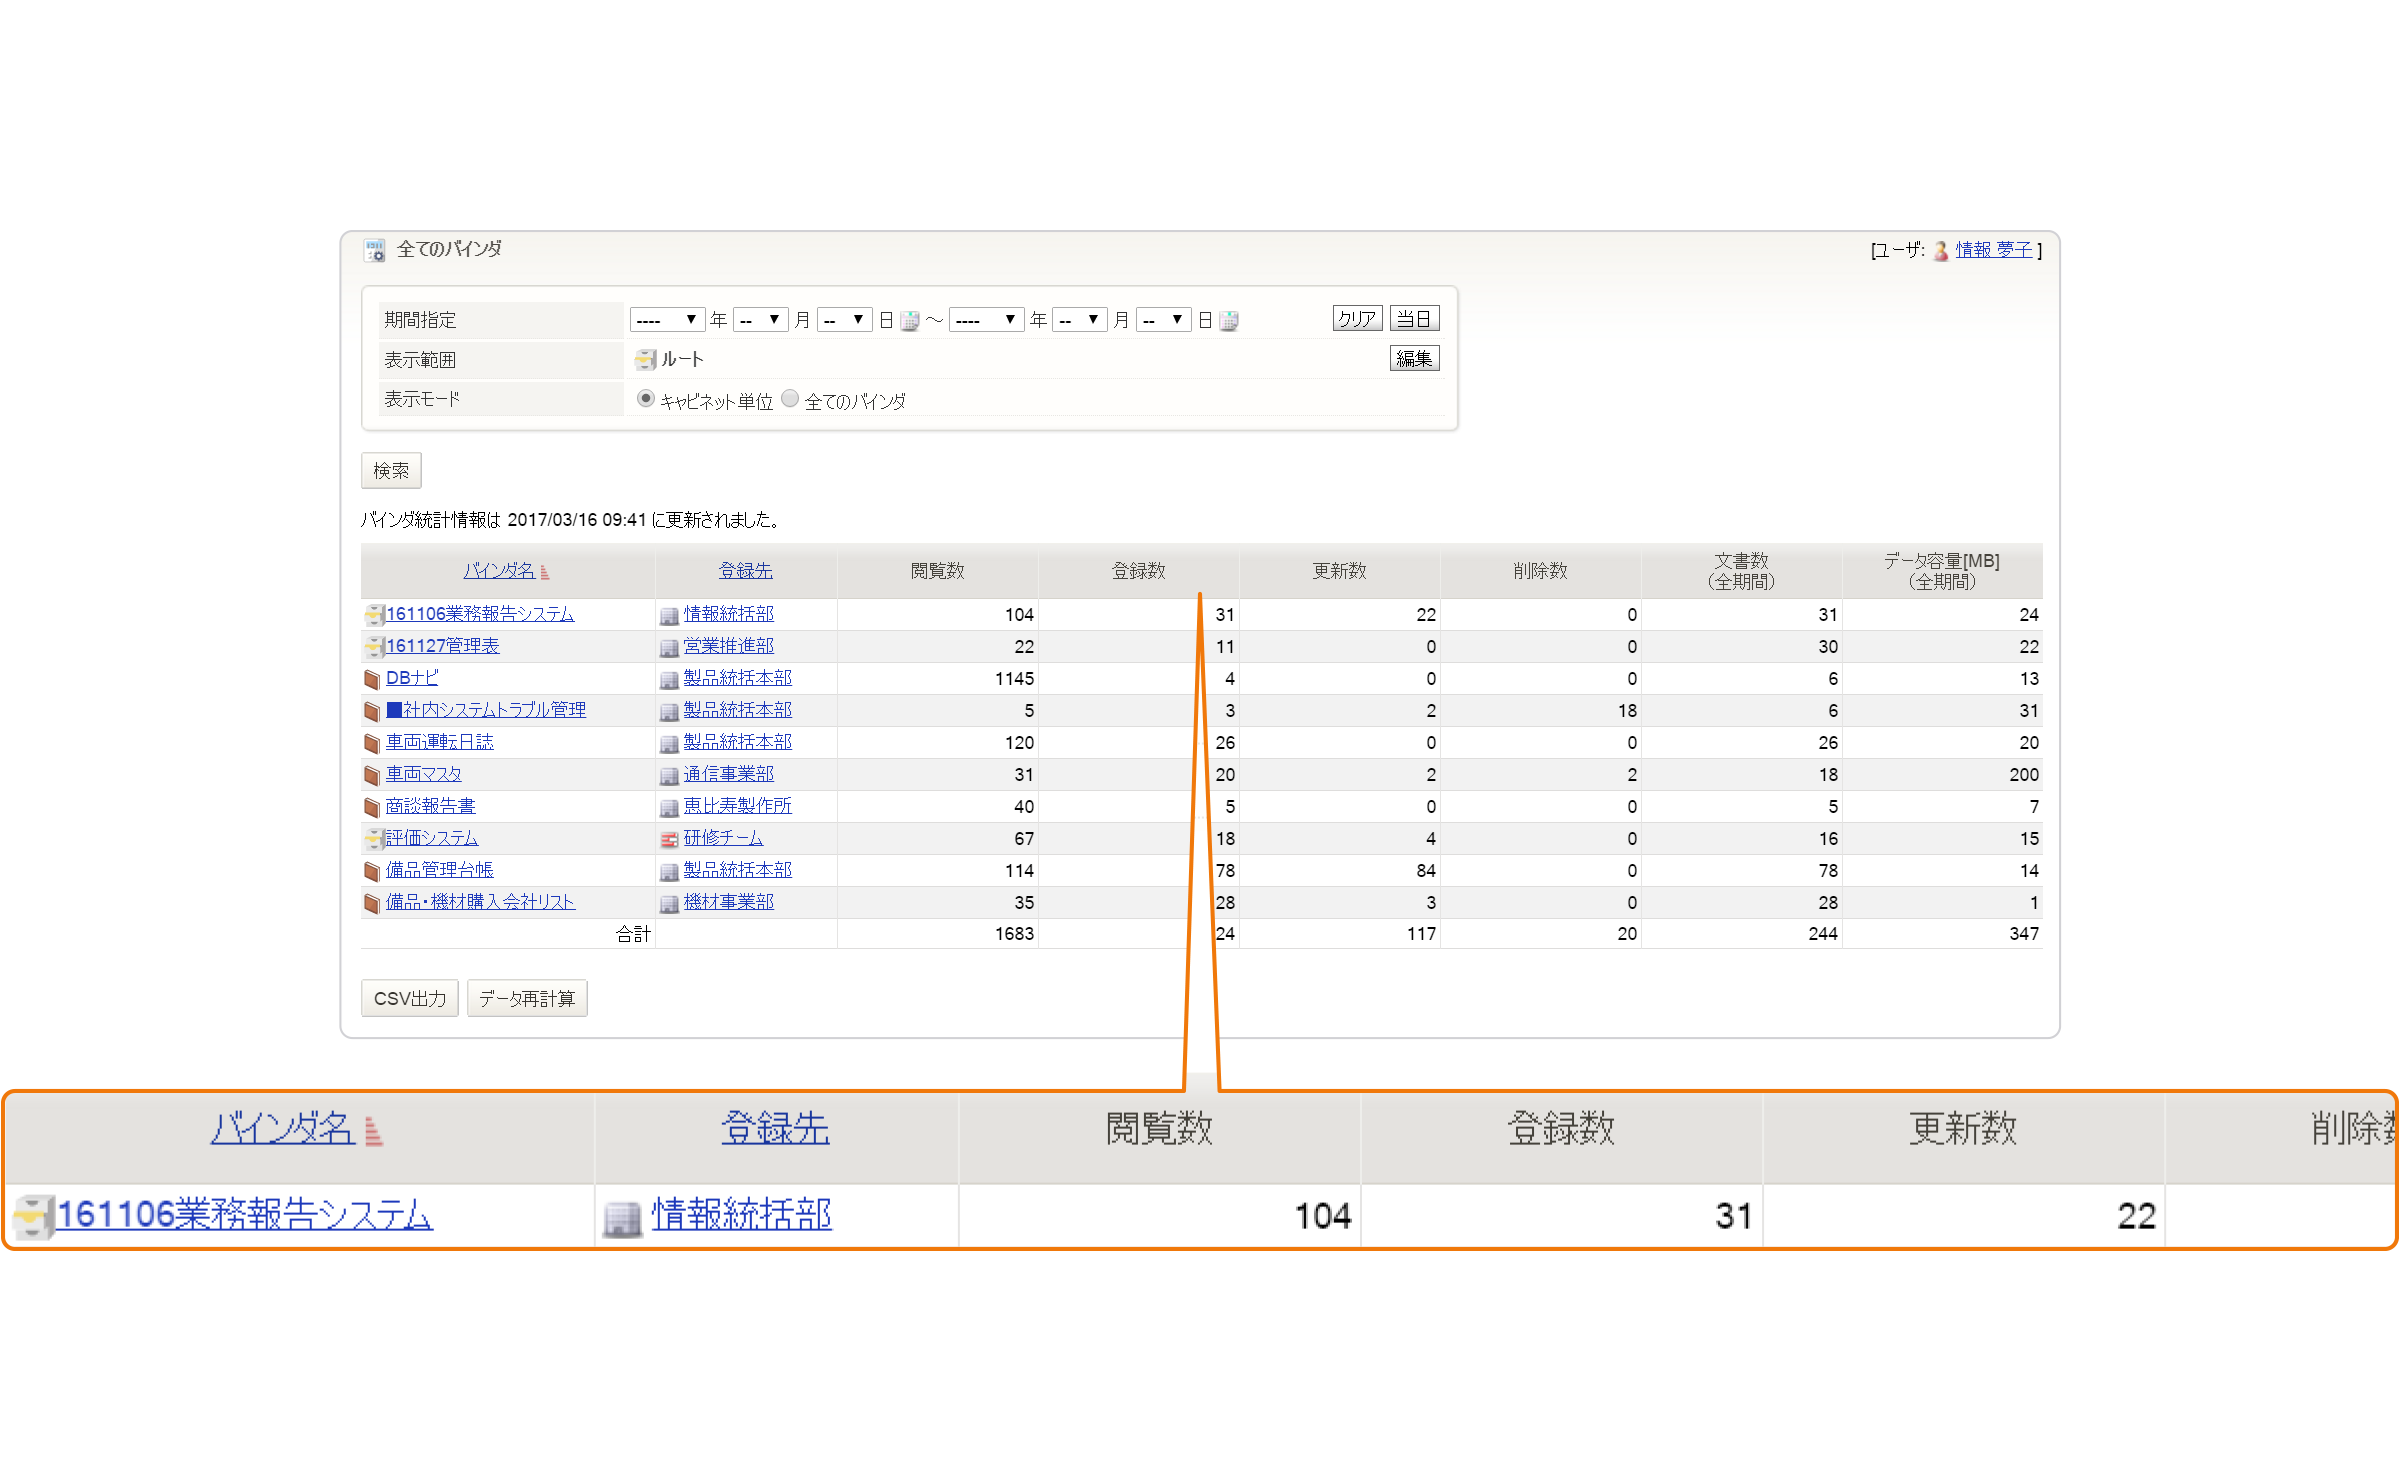Open the end day dropdown
2400x1480 pixels.
tap(1164, 320)
